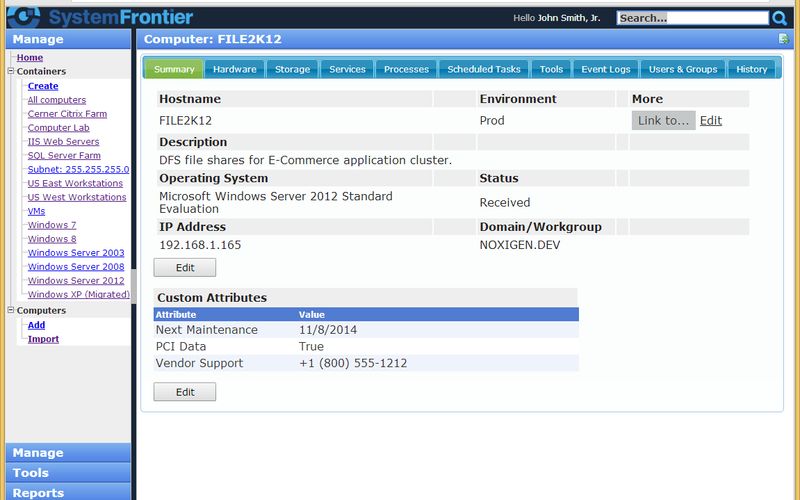This screenshot has height=500, width=800.
Task: Click the top Manage panel header
Action: click(68, 39)
